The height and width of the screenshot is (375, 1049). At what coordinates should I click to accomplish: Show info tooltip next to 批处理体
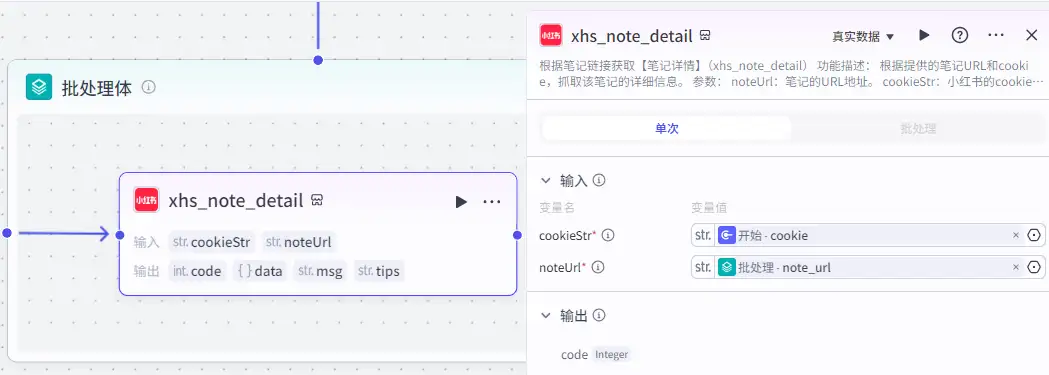tap(149, 87)
